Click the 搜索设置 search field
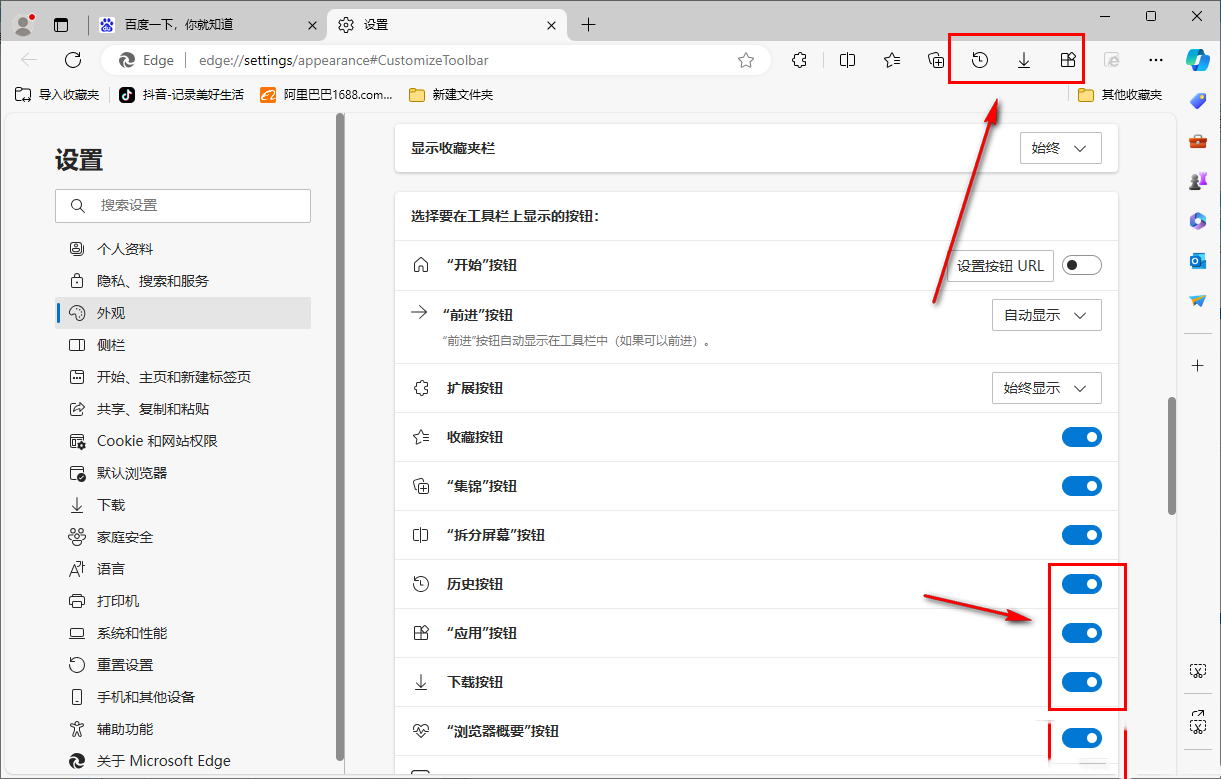The image size is (1221, 779). (183, 206)
